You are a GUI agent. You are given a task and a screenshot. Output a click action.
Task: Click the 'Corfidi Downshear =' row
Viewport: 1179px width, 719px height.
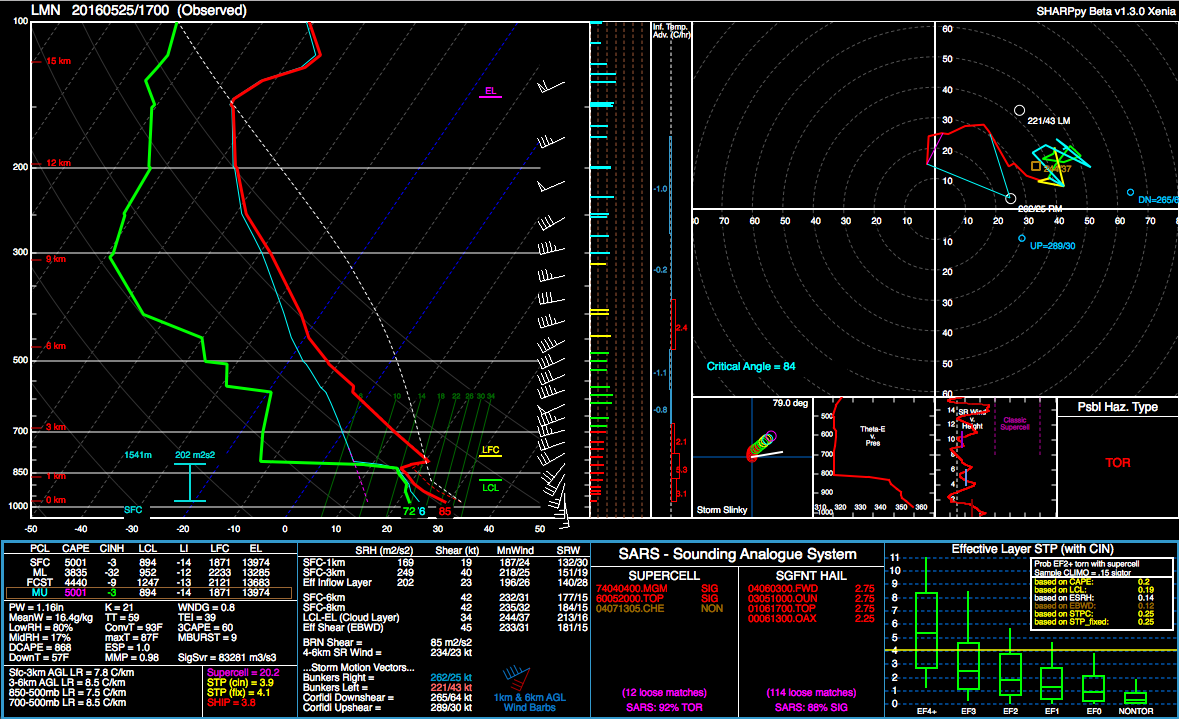click(387, 697)
